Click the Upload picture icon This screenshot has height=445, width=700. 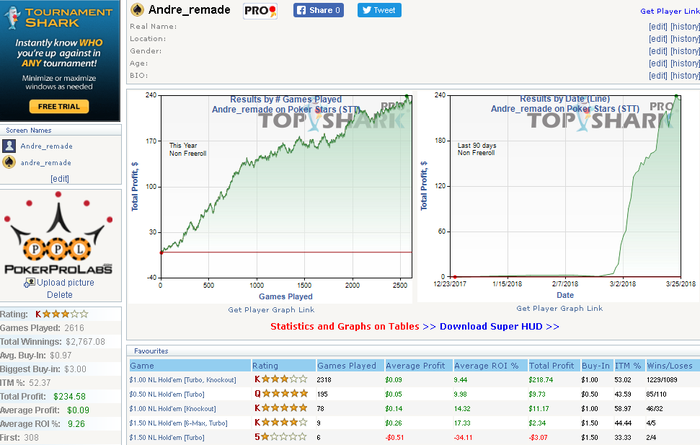tap(29, 283)
